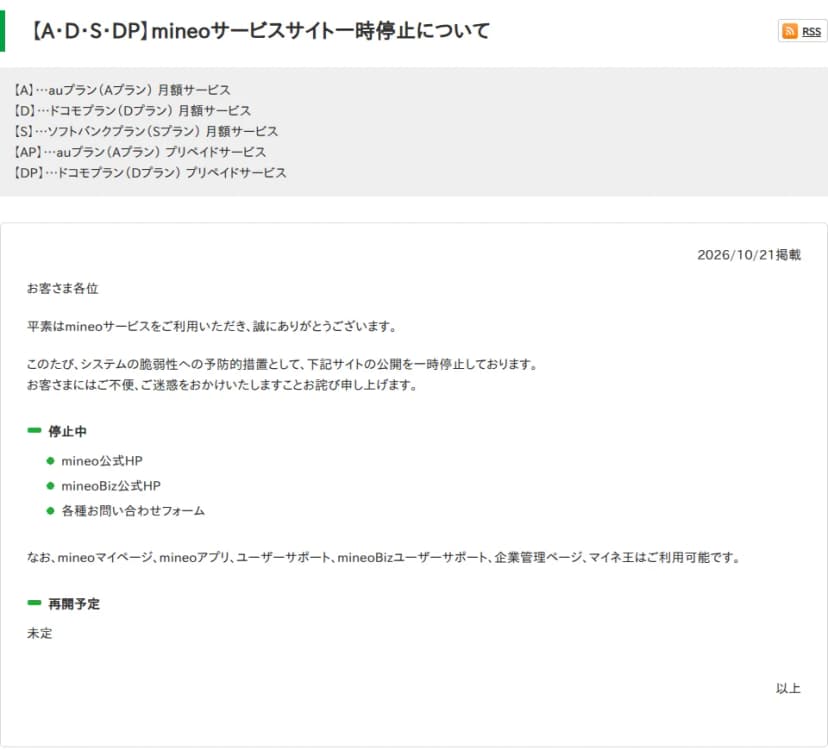Viewport: 828px width, 750px height.
Task: Open the orange RSS feed icon
Action: click(789, 31)
